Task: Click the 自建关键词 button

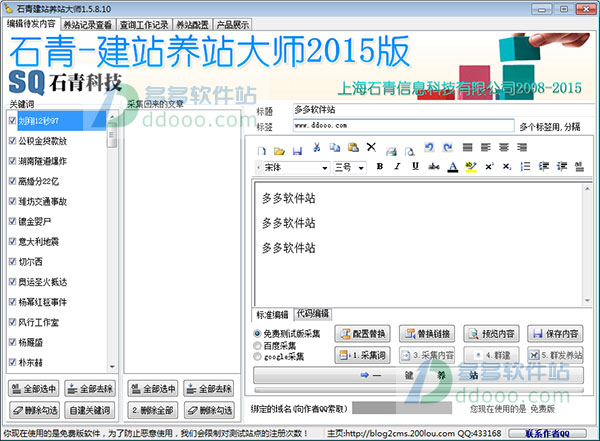Action: click(88, 410)
